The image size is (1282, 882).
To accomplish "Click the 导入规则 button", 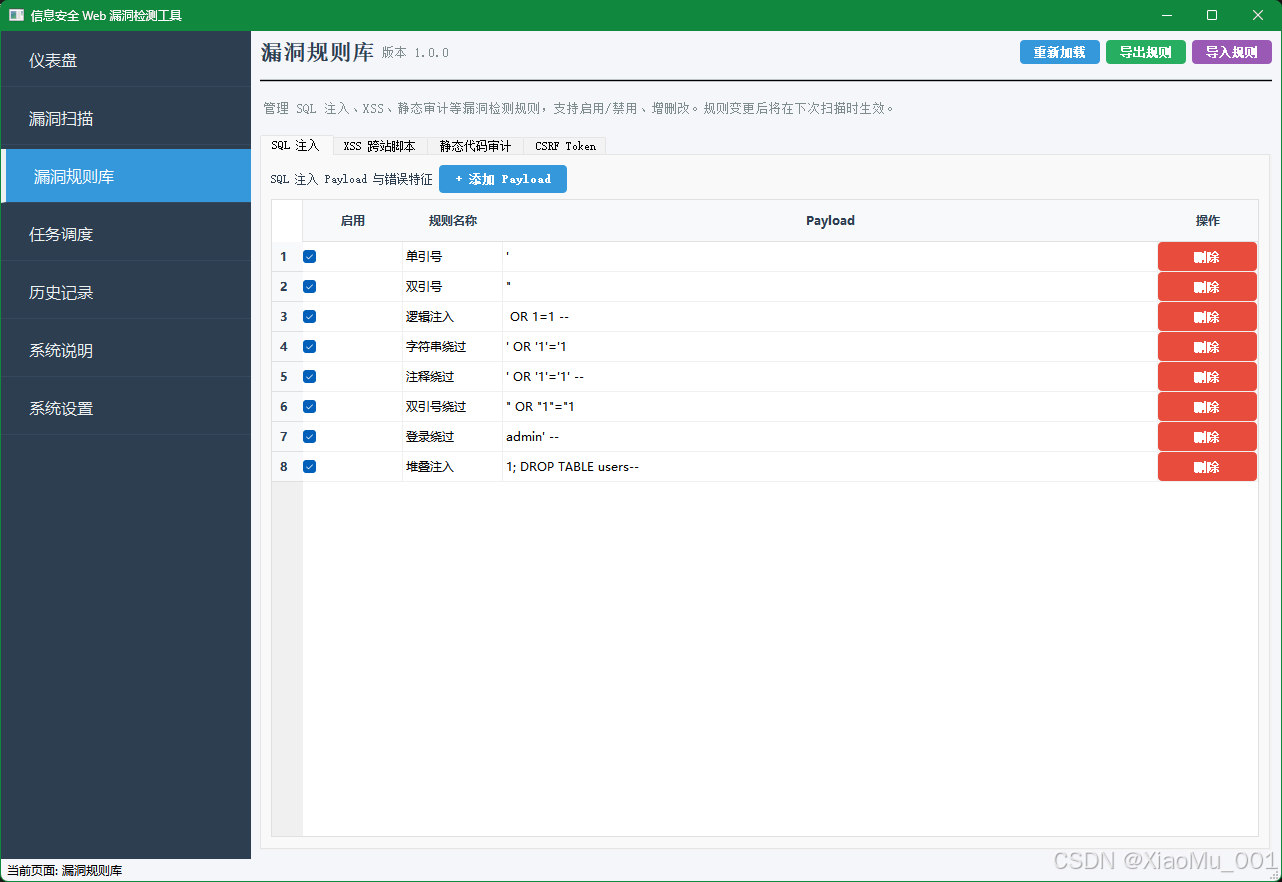I will 1232,52.
